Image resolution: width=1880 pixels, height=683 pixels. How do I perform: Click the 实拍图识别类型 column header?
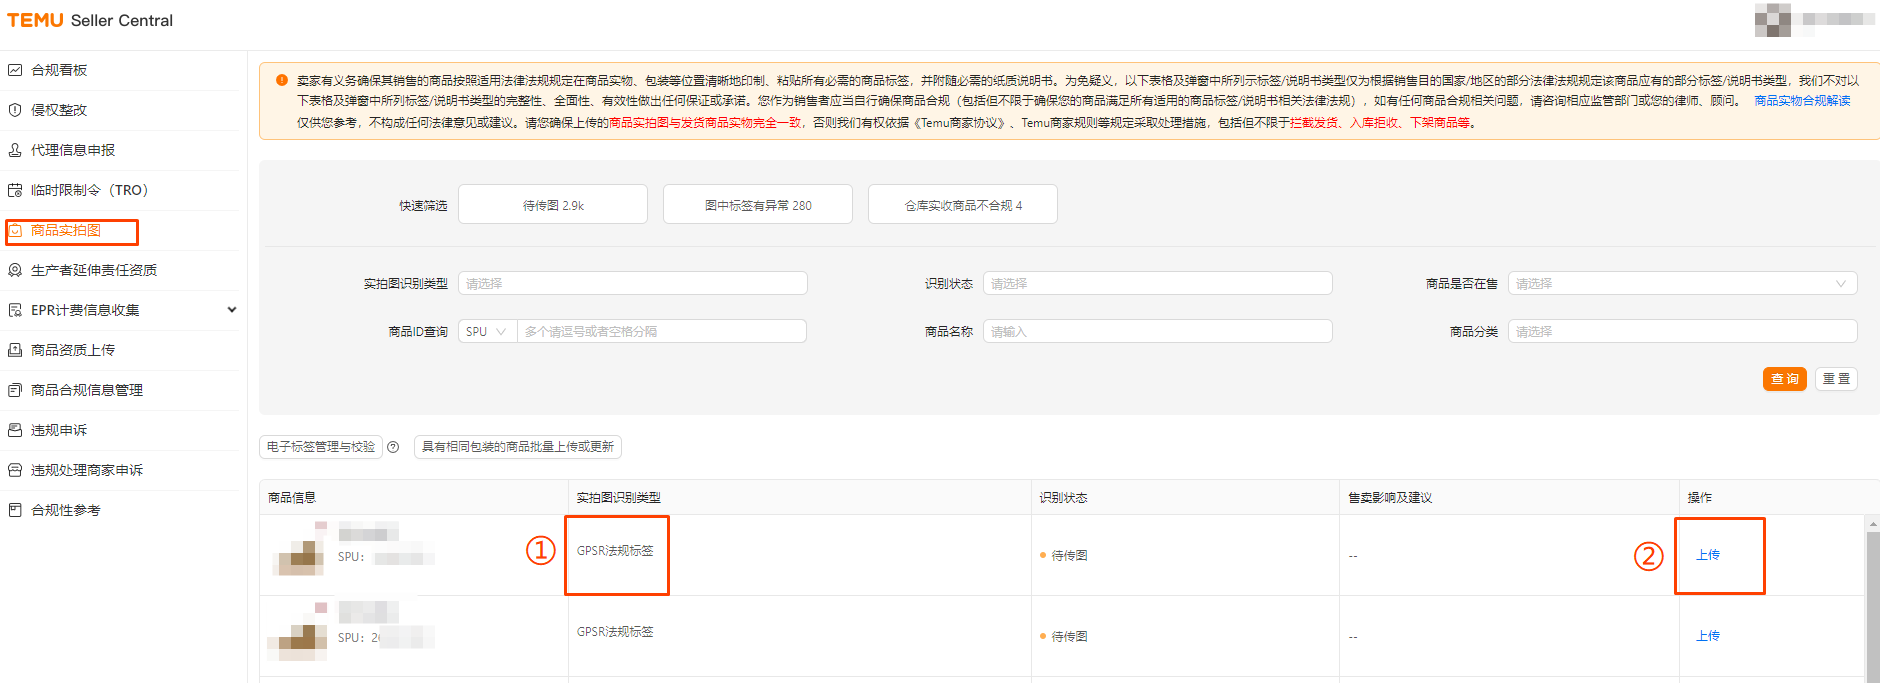click(619, 497)
